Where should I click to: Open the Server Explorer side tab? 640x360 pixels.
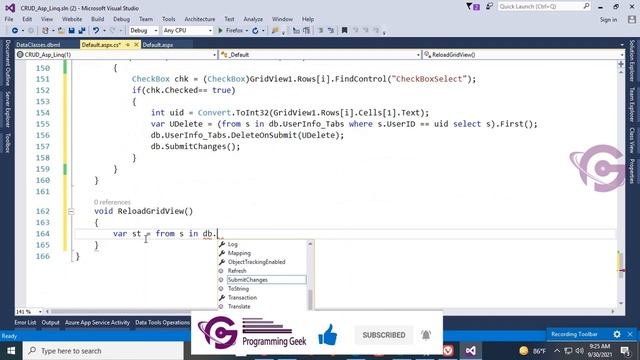7,109
